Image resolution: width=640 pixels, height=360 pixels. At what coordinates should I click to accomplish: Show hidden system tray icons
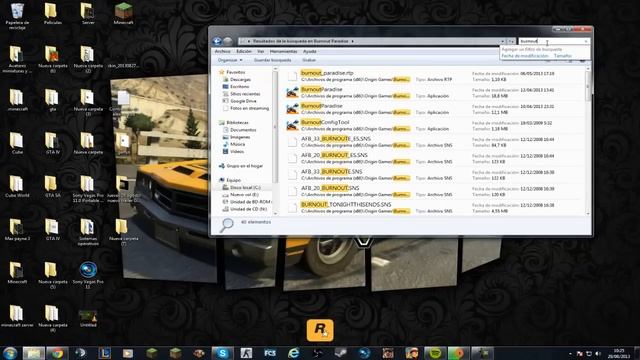[570, 353]
